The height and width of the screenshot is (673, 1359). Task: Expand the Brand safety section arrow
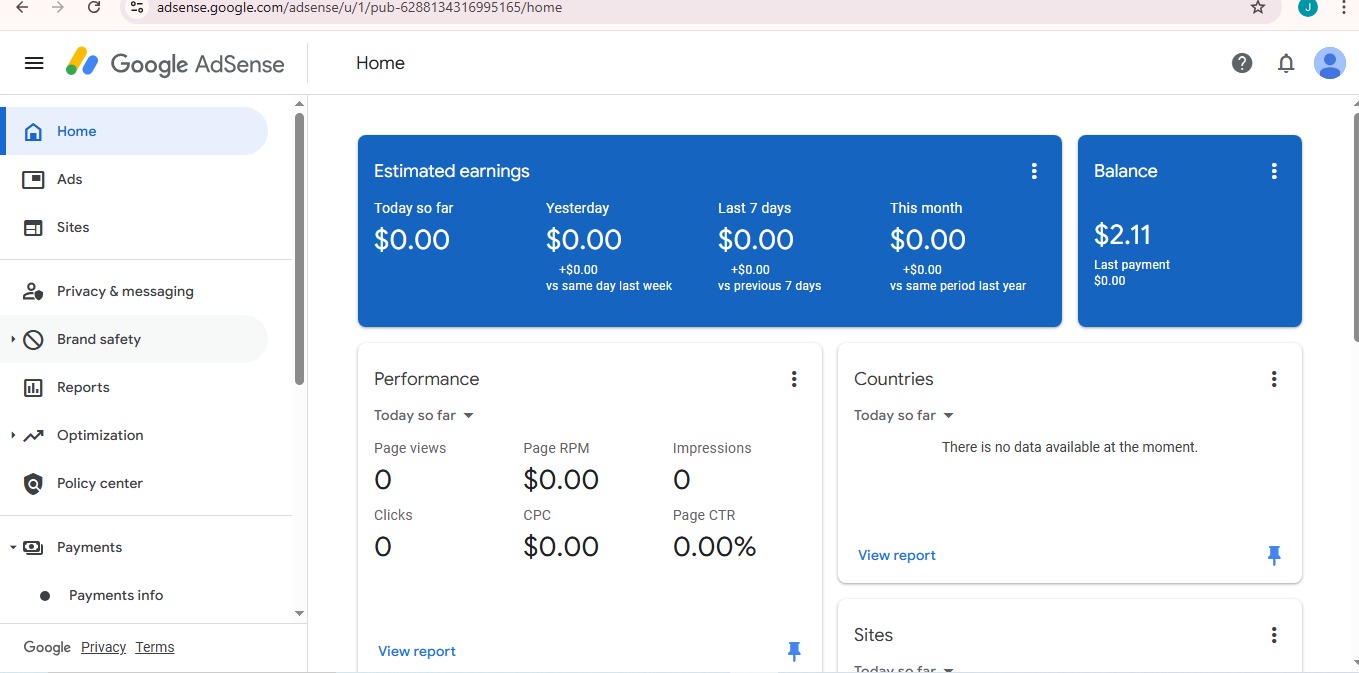13,339
